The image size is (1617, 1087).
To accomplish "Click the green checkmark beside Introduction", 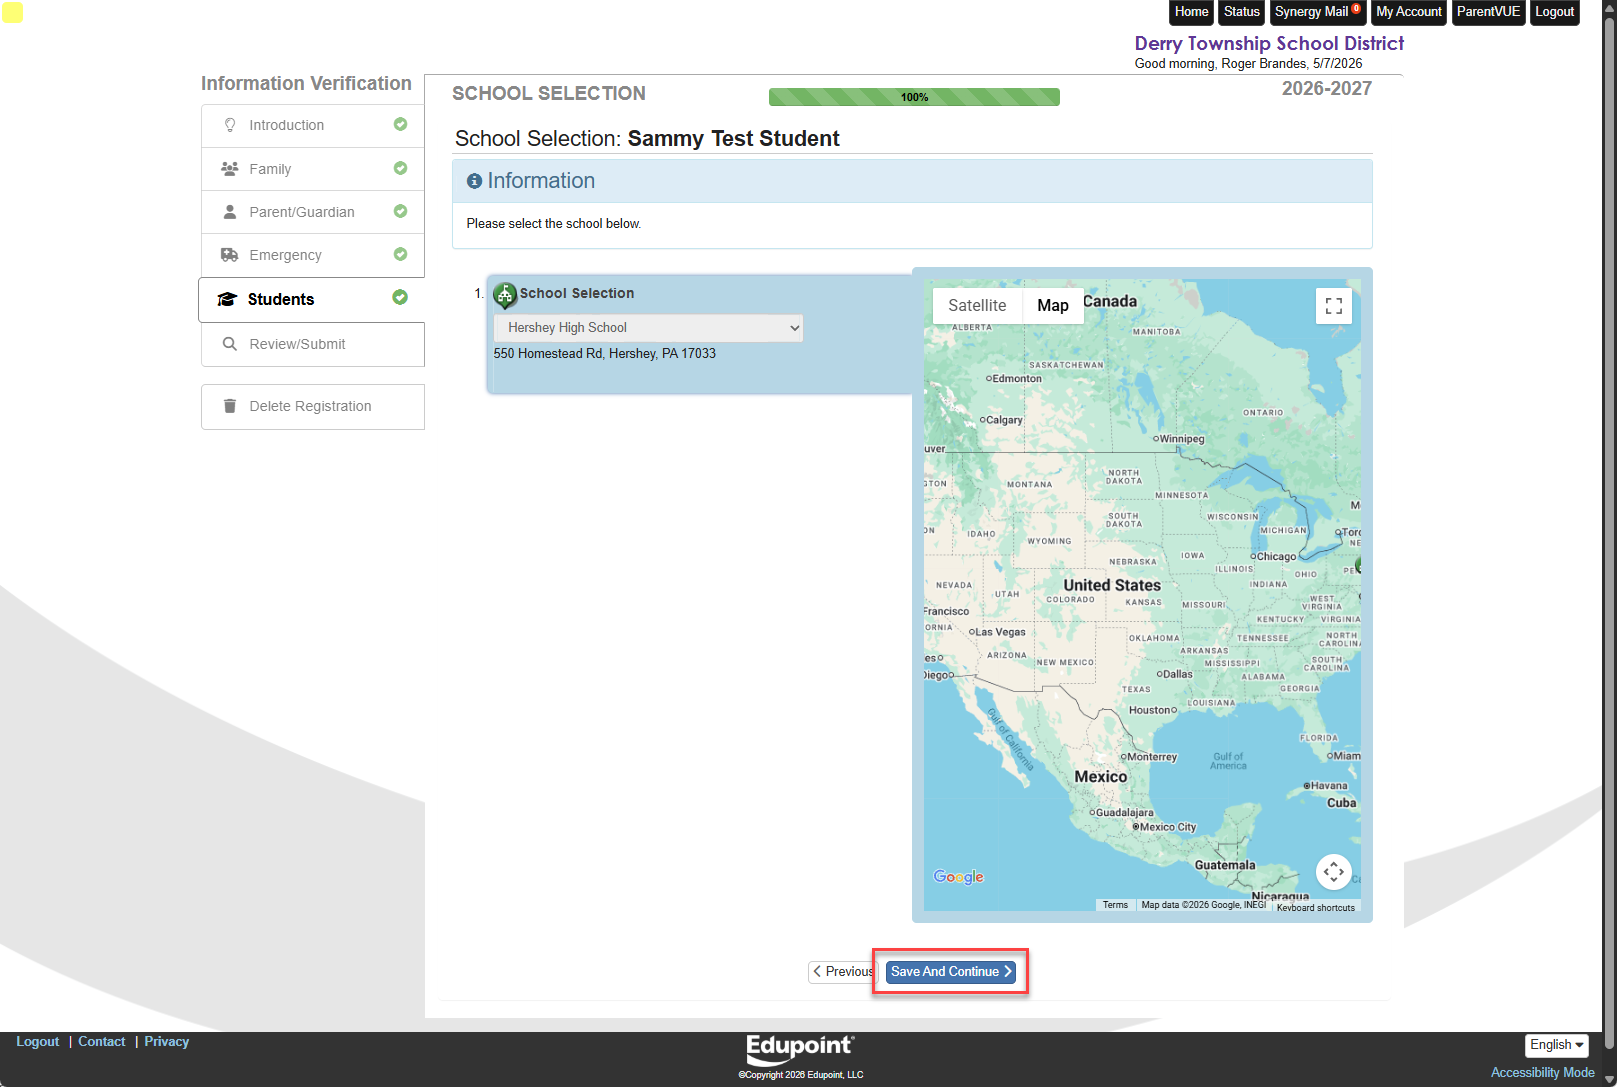I will tap(400, 124).
